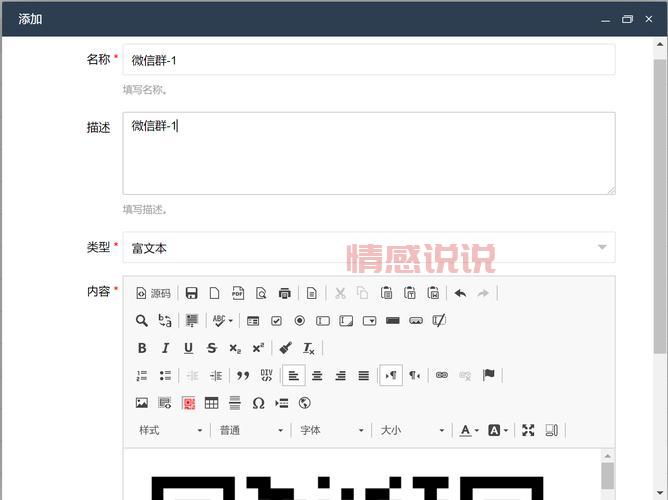Expand the 类型 type dropdown
This screenshot has height=500, width=668.
(x=369, y=247)
